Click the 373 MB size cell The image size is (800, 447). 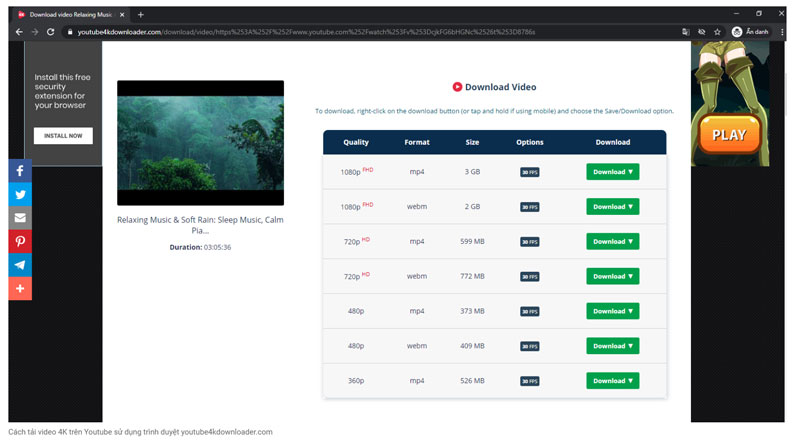pos(472,311)
